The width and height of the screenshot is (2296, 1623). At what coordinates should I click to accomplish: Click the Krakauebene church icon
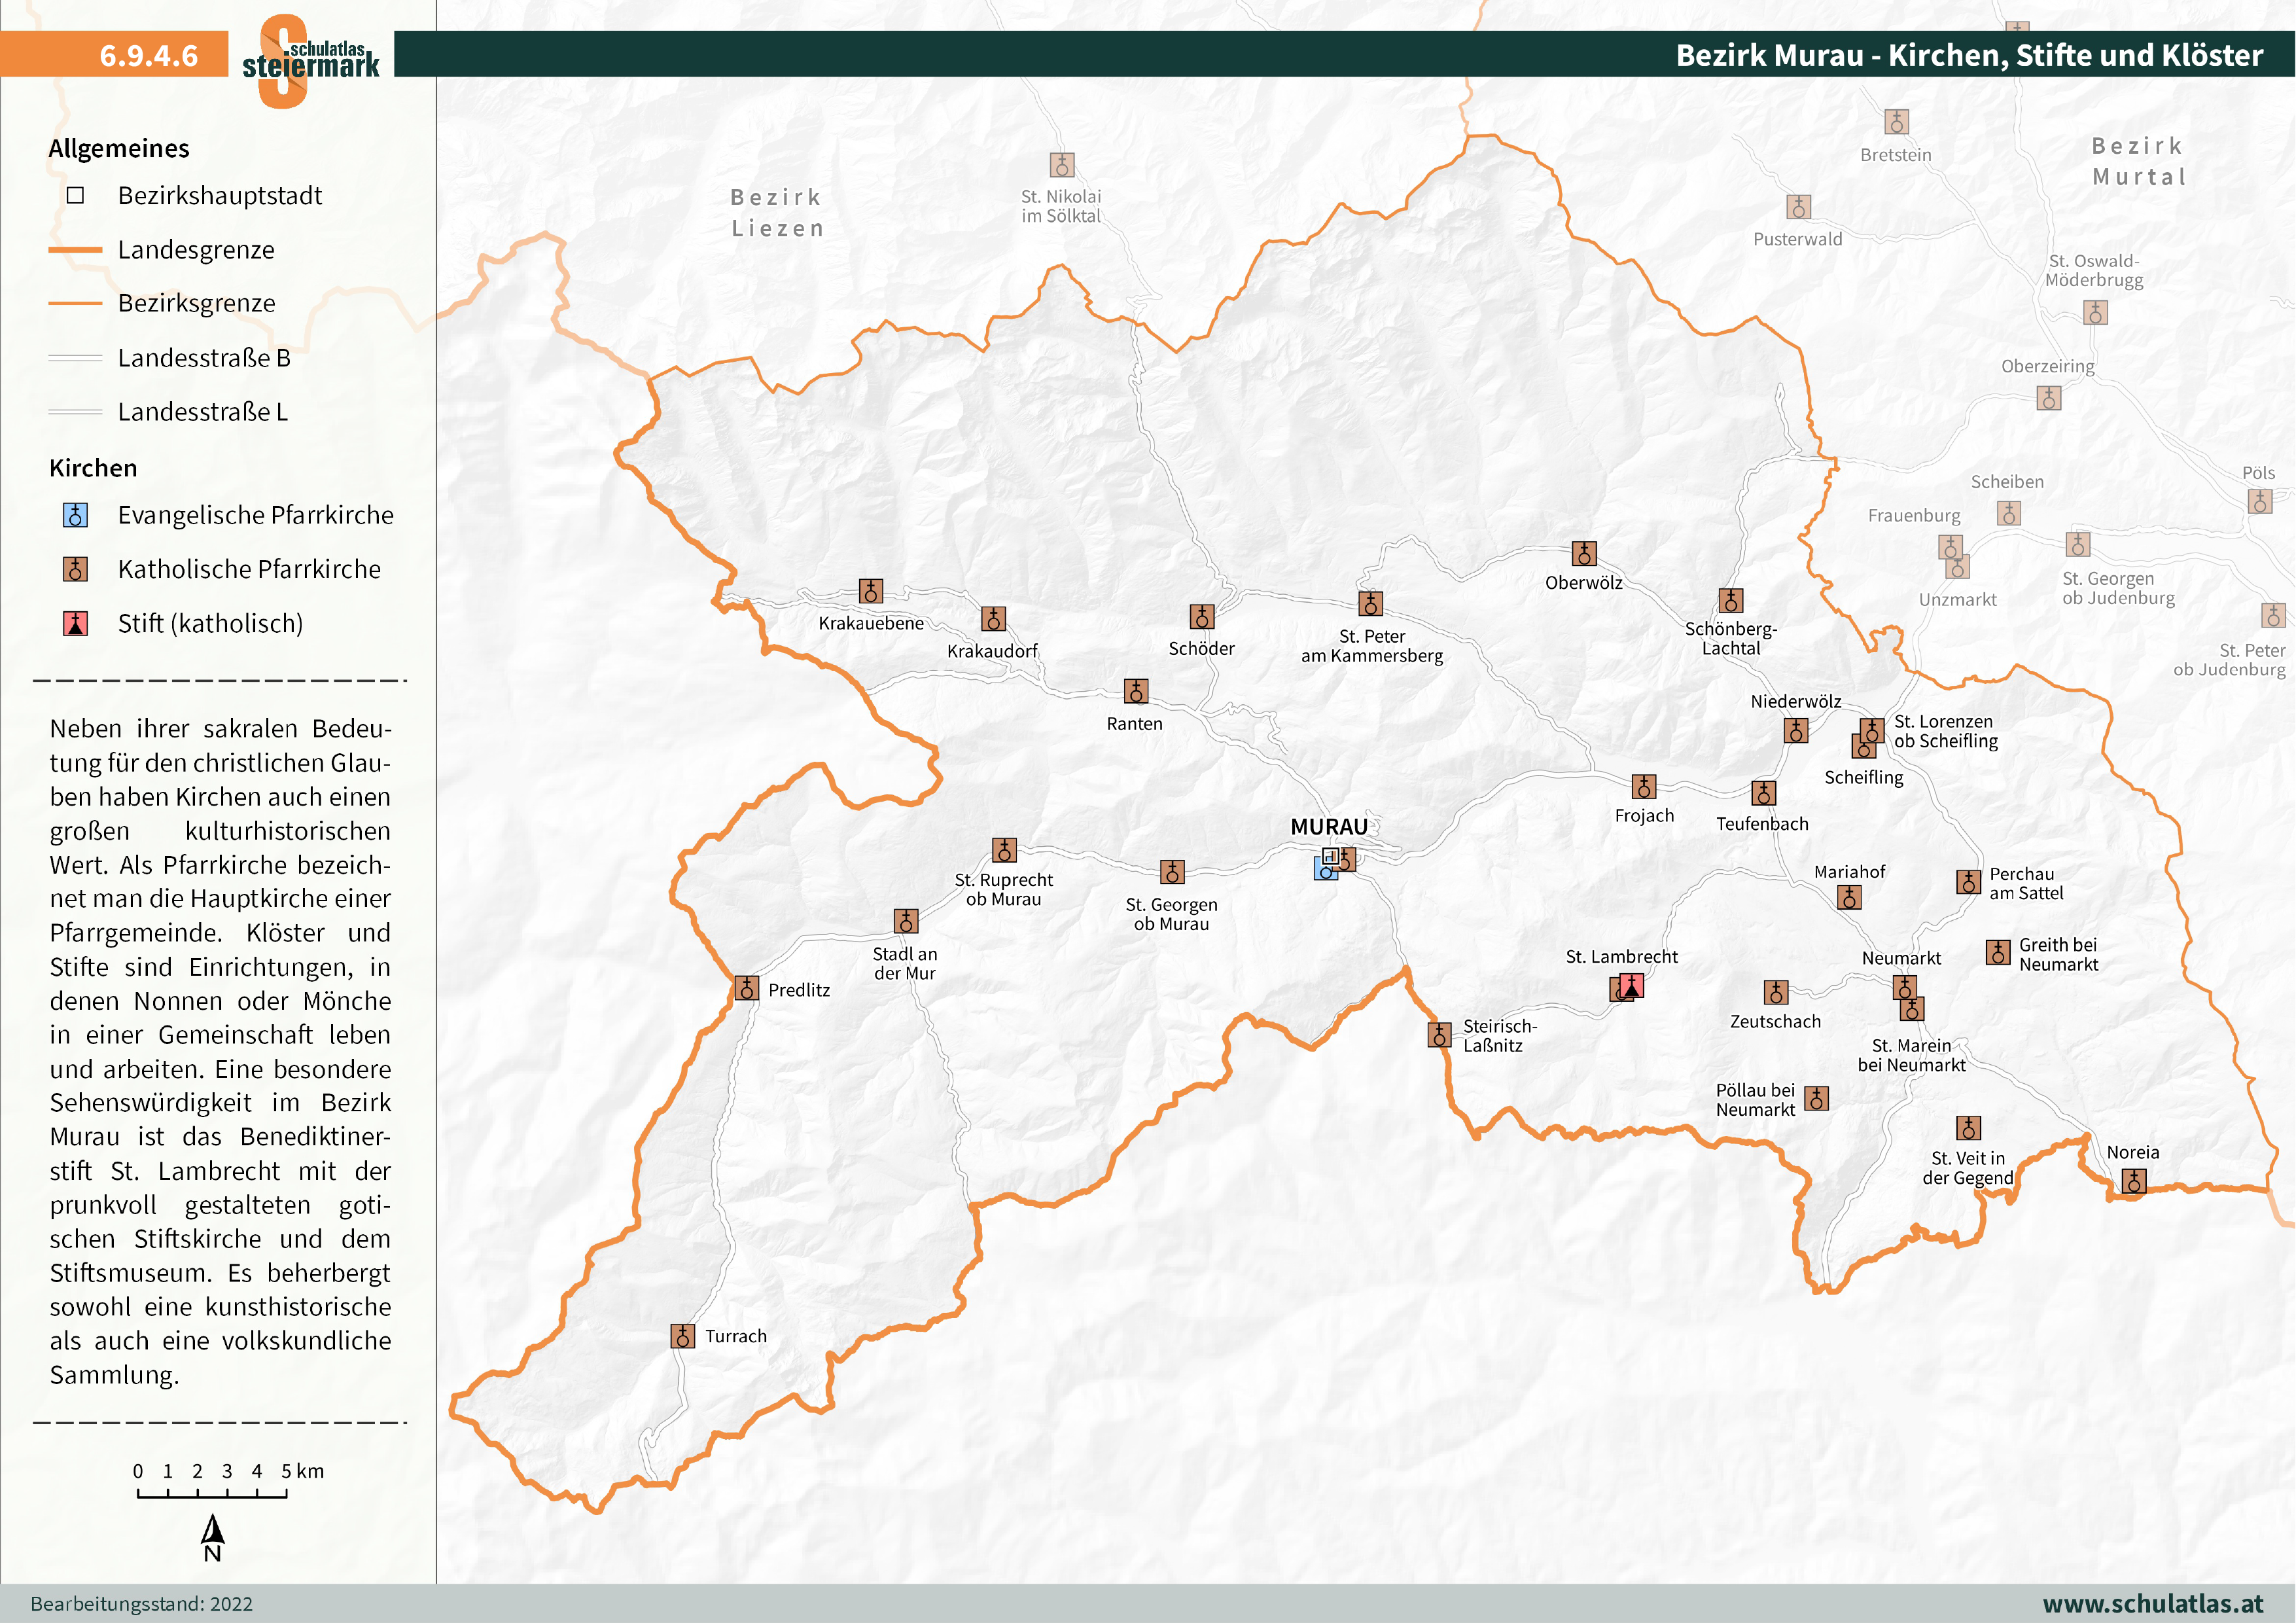coord(871,591)
